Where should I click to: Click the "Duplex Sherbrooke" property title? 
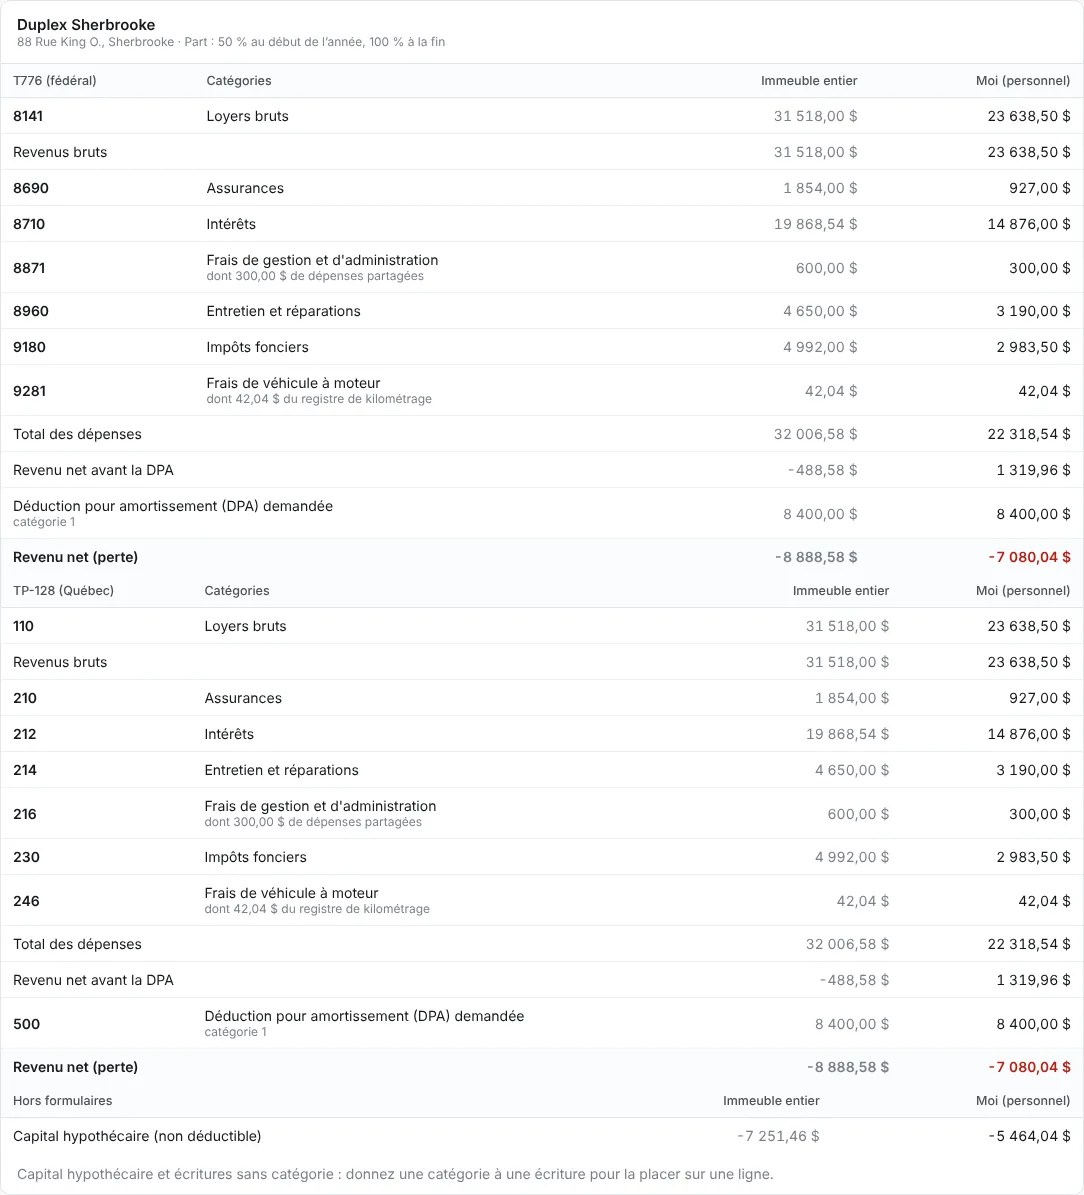86,25
